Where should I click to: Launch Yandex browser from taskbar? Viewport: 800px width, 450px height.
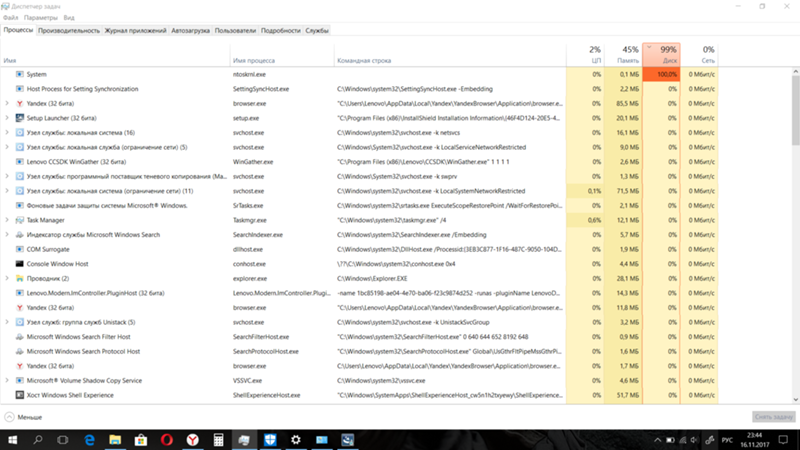[x=193, y=440]
